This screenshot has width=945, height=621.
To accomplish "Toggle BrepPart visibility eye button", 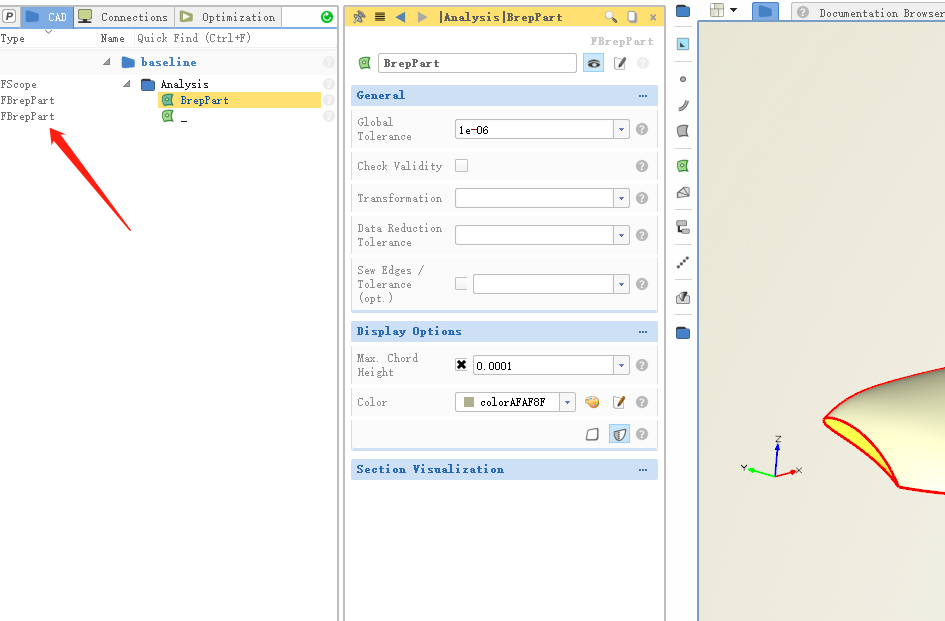I will (x=594, y=63).
